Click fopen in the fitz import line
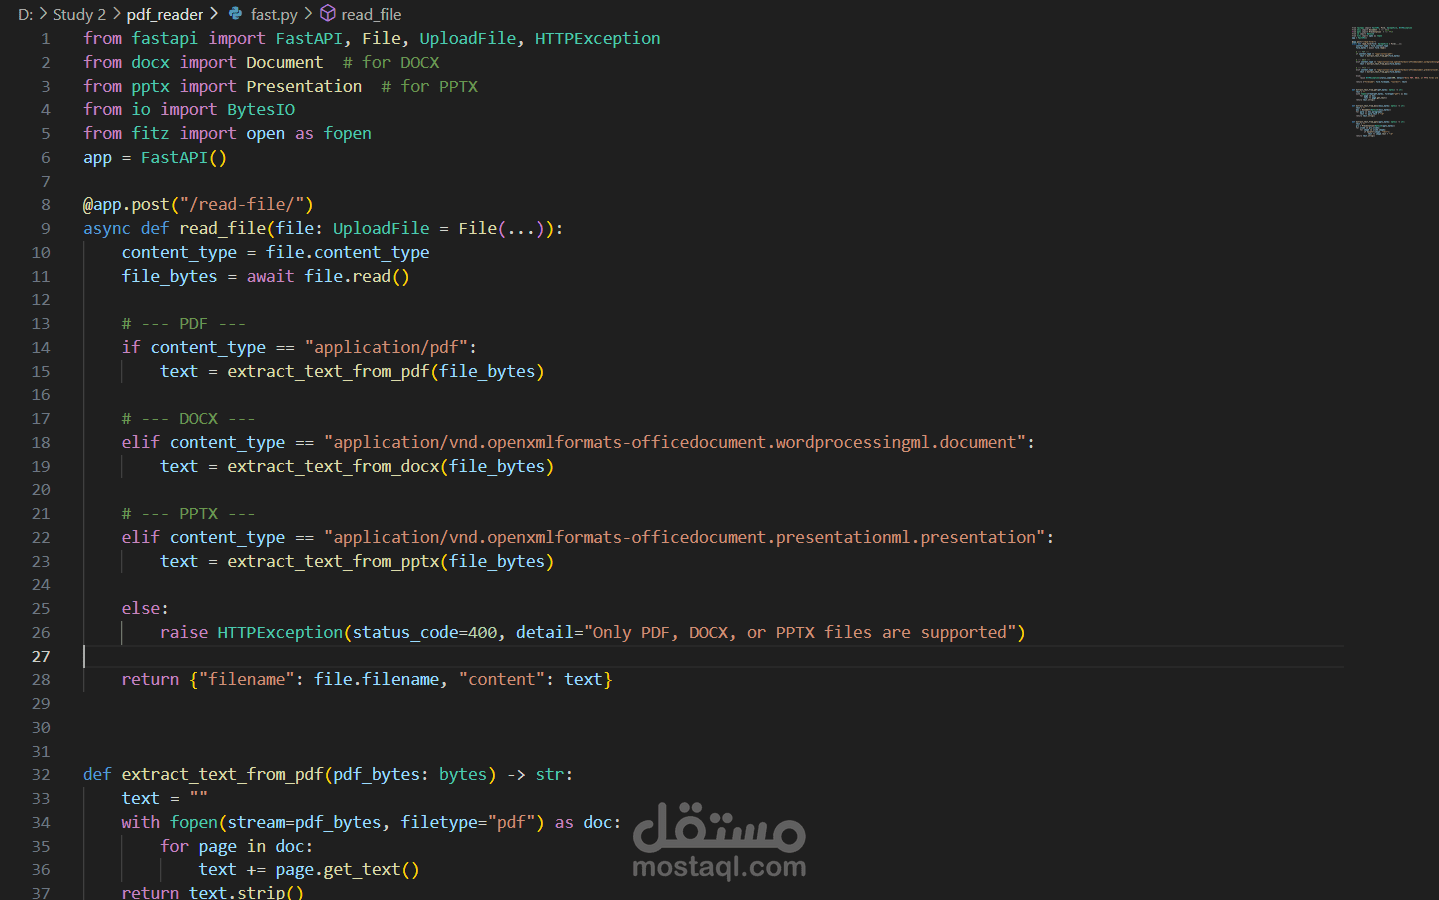Screen dimensions: 1439x900 point(348,133)
